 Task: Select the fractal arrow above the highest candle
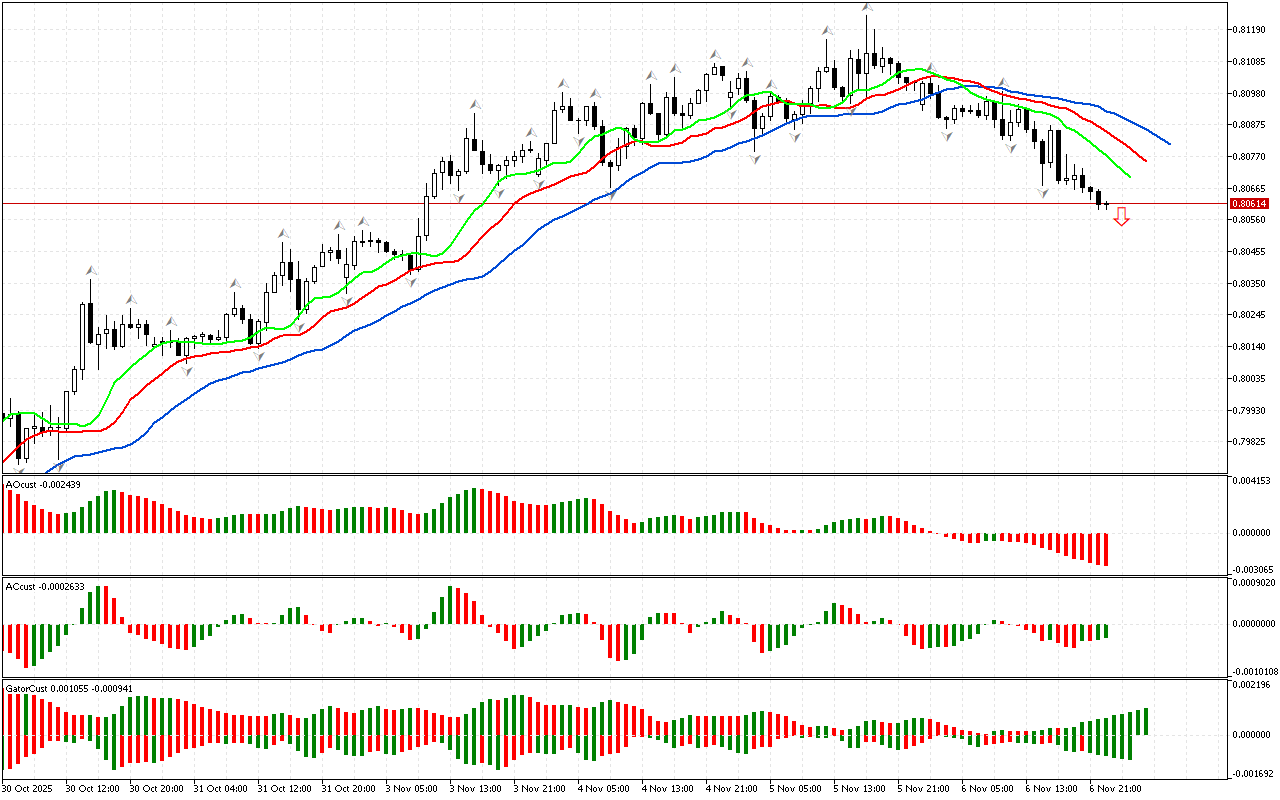click(x=866, y=8)
